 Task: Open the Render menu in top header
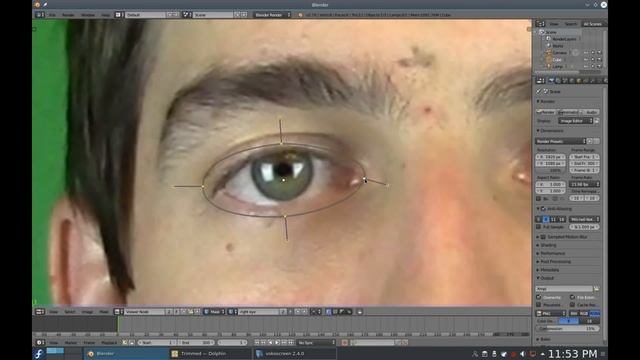point(68,15)
